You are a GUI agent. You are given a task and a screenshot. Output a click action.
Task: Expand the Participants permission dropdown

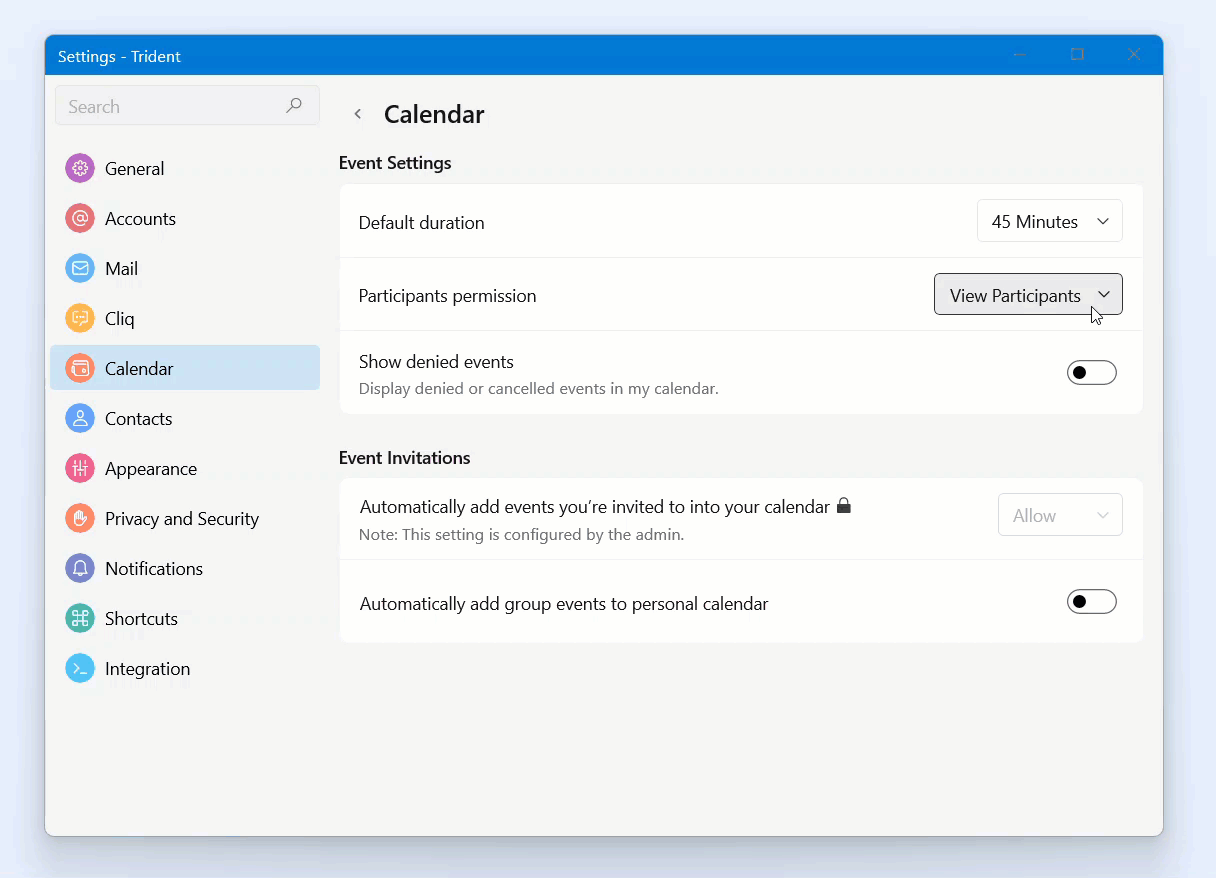point(1028,295)
